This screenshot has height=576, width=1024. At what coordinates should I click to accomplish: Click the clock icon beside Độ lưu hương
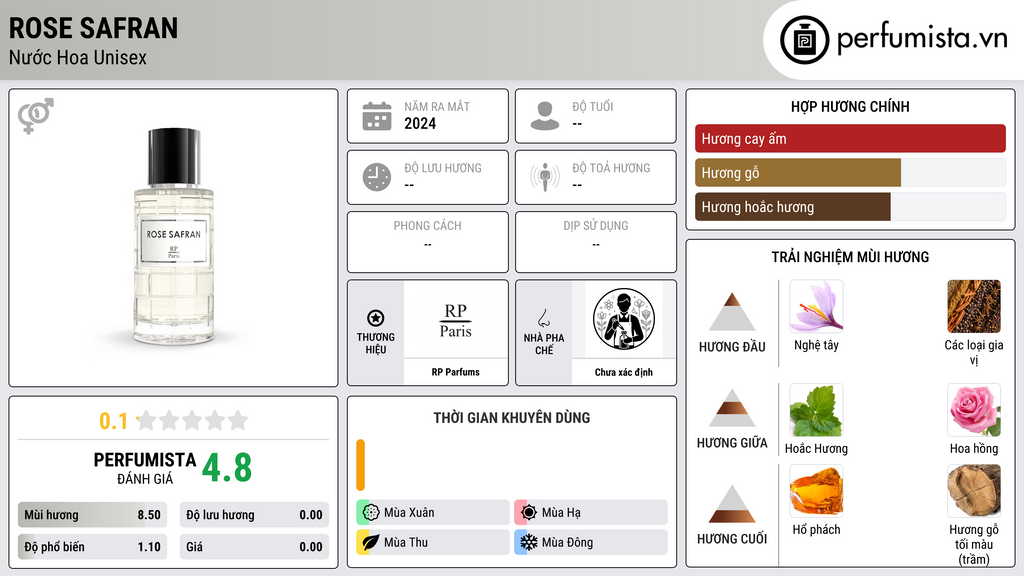tap(377, 177)
